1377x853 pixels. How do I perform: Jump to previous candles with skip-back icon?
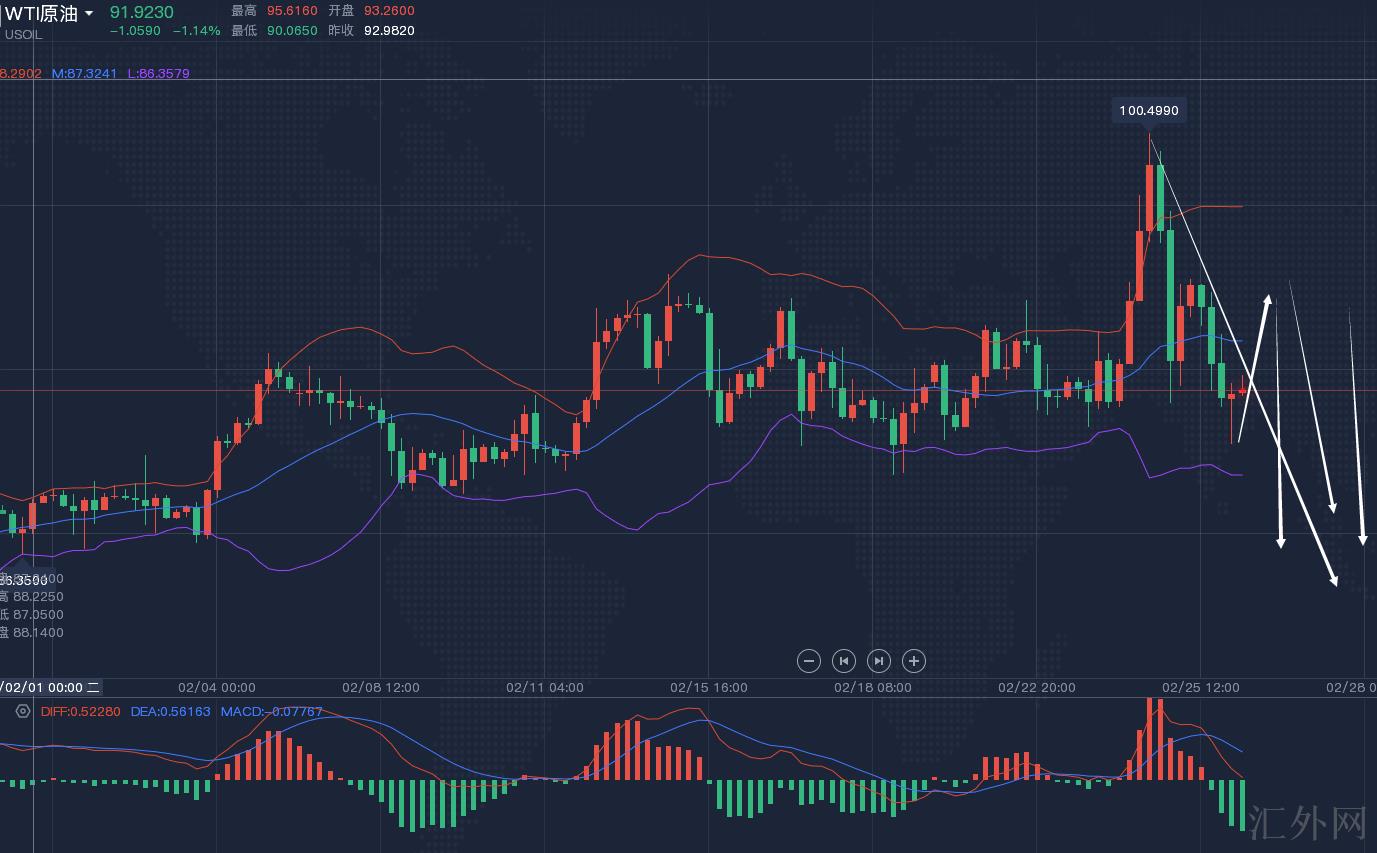[844, 661]
